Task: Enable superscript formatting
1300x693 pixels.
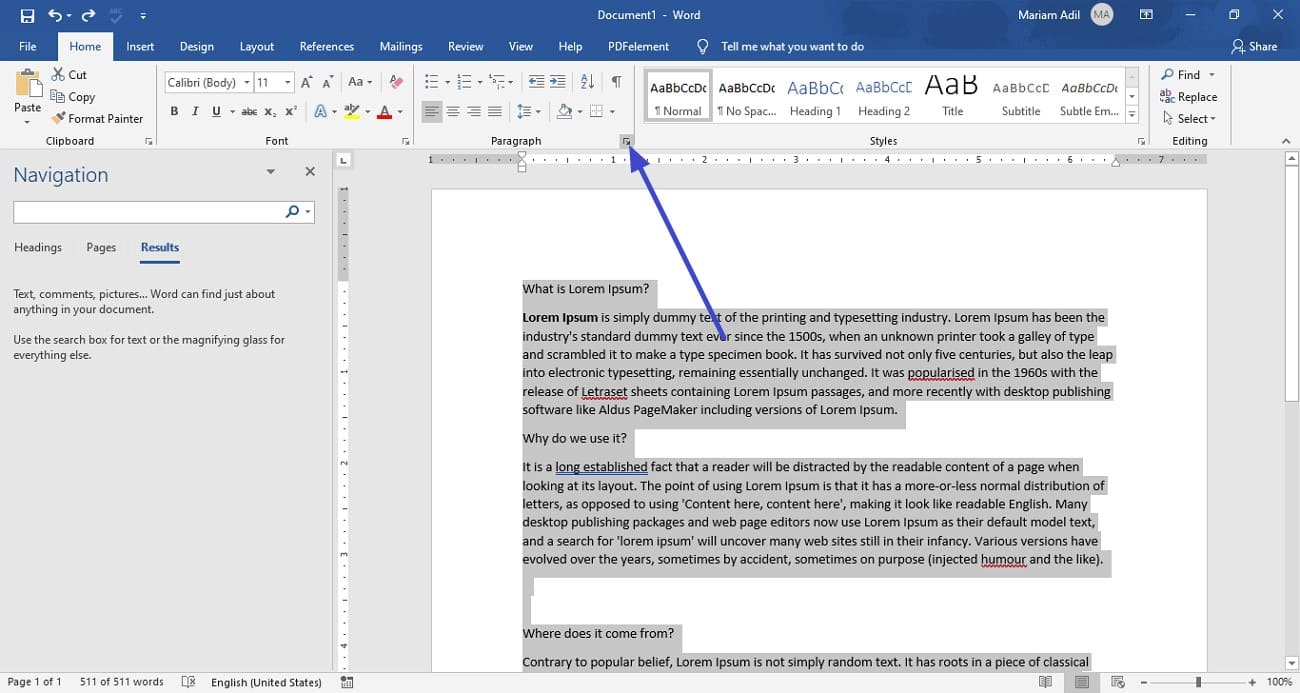Action: (x=290, y=111)
